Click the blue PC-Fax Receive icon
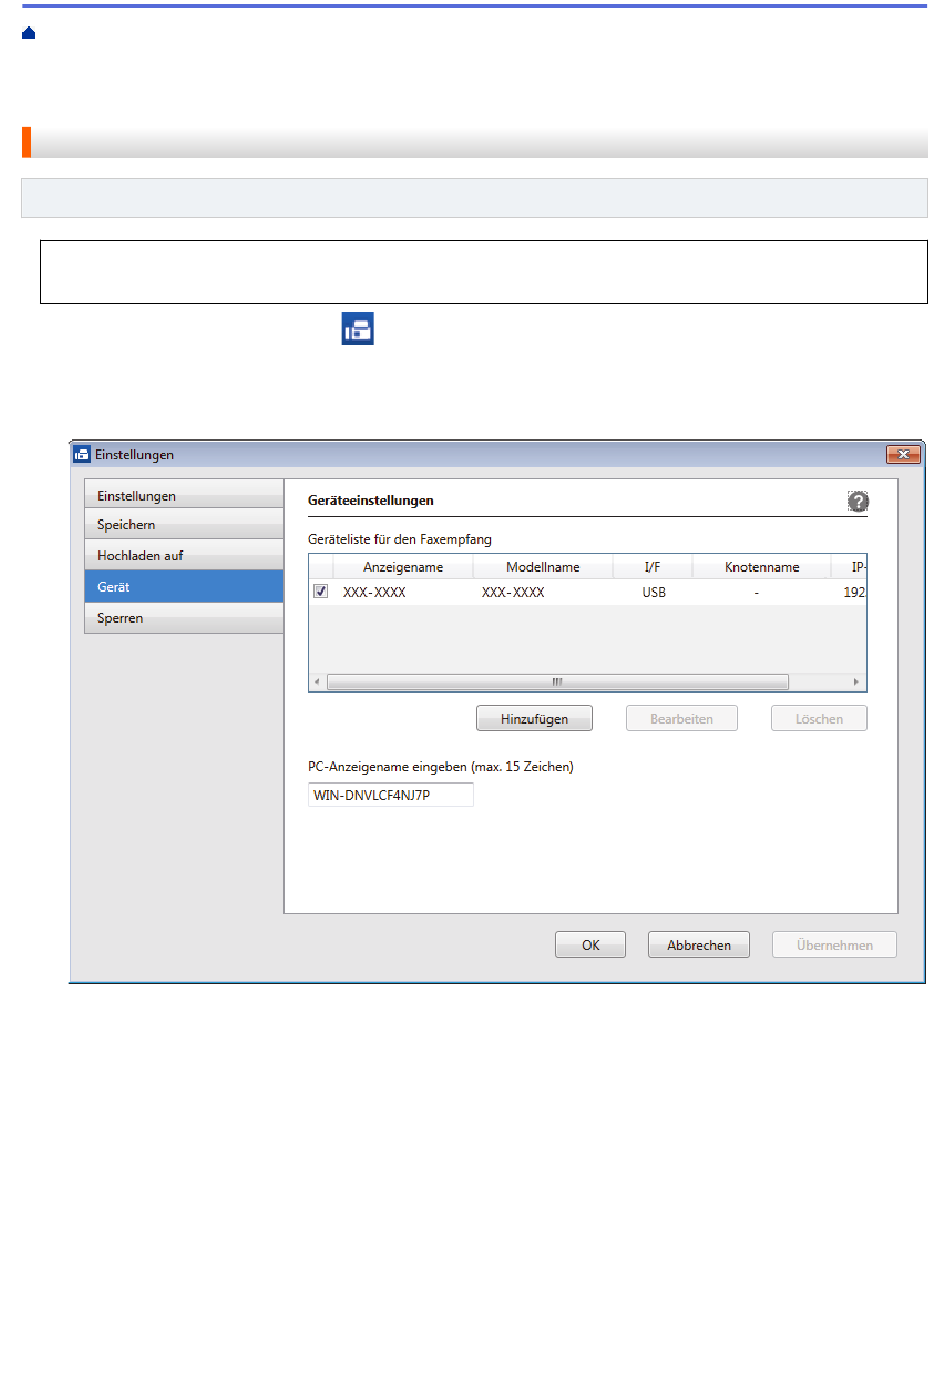The image size is (950, 1387). (x=357, y=329)
